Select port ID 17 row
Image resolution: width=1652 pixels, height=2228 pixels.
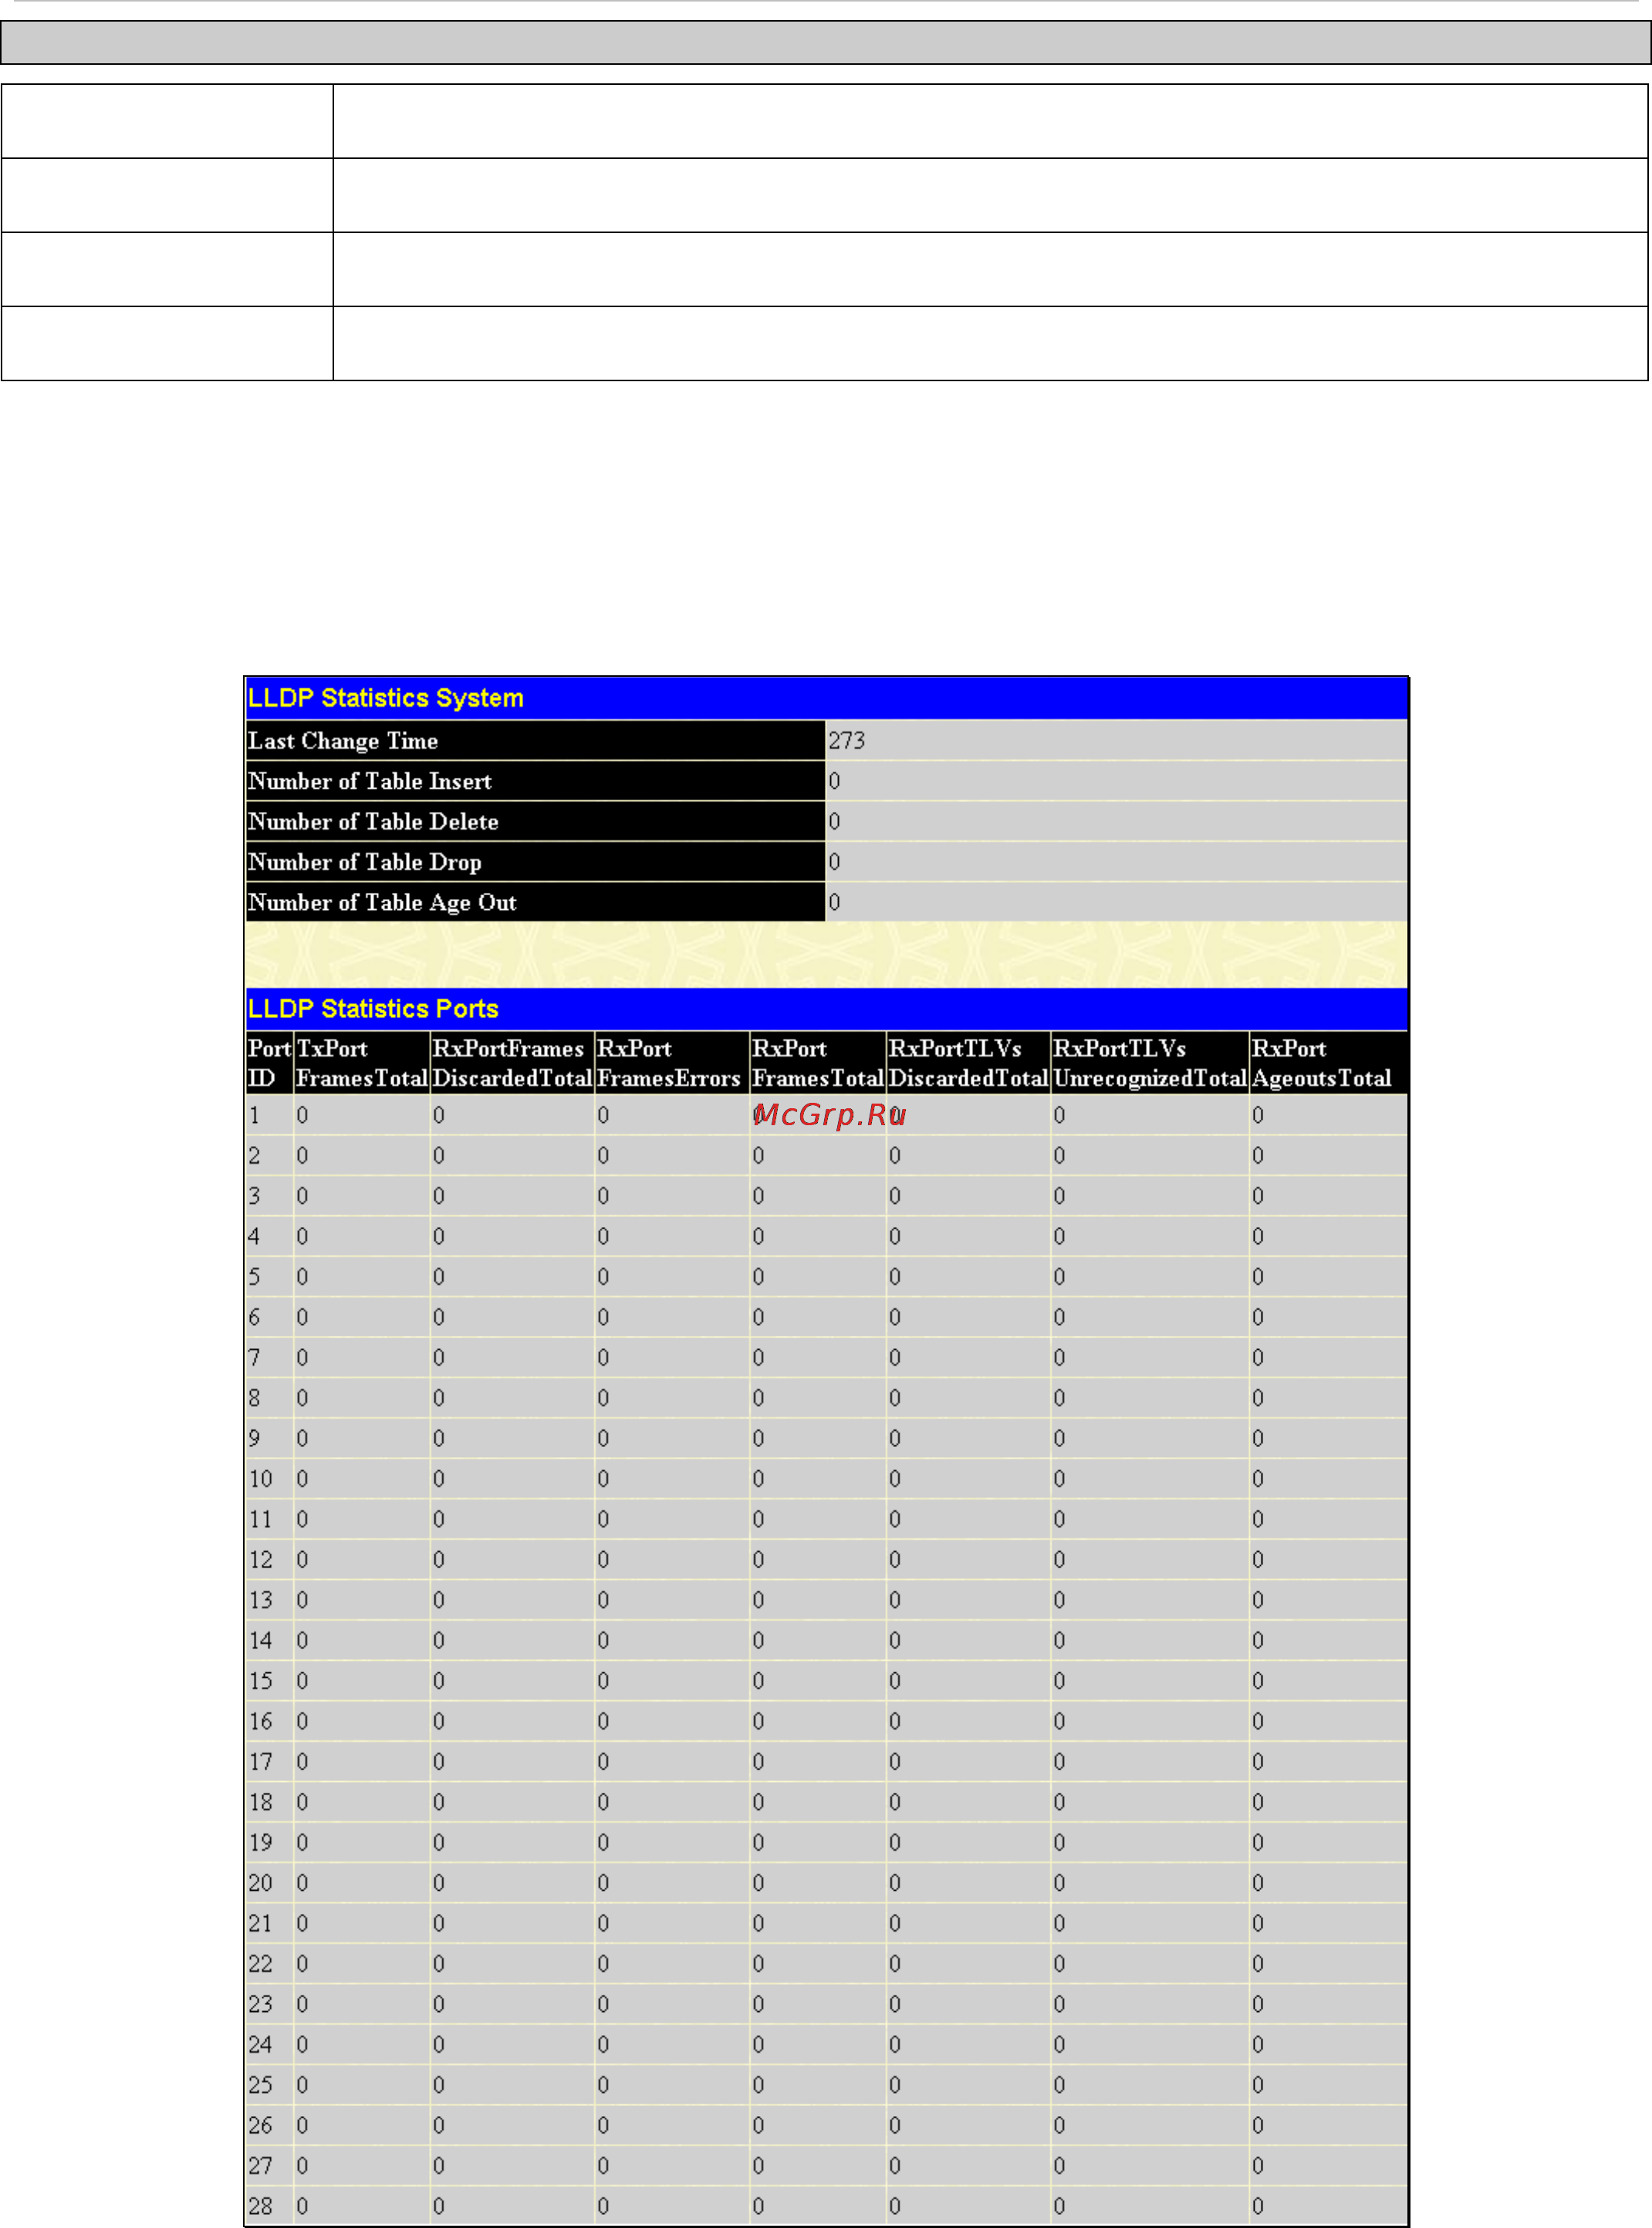click(826, 1762)
